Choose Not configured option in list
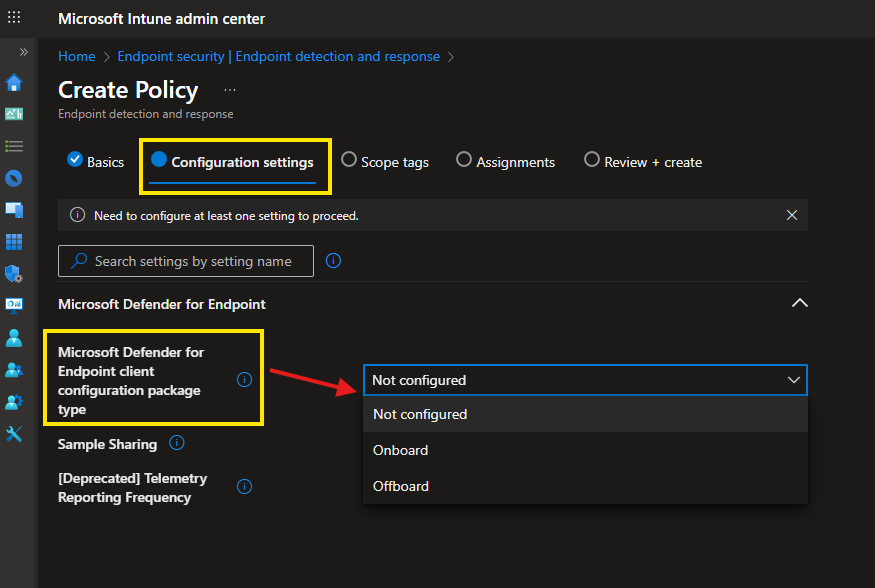Image resolution: width=875 pixels, height=588 pixels. (x=585, y=415)
